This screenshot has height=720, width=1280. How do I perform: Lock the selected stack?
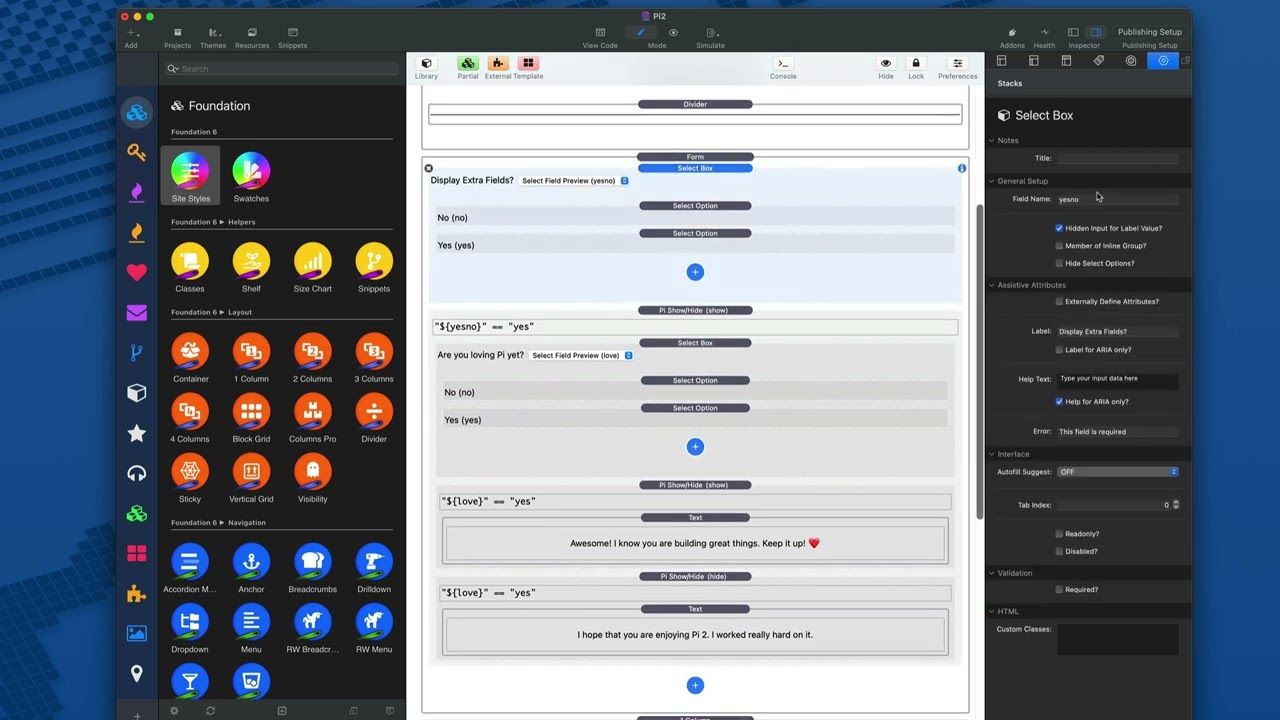coord(916,67)
